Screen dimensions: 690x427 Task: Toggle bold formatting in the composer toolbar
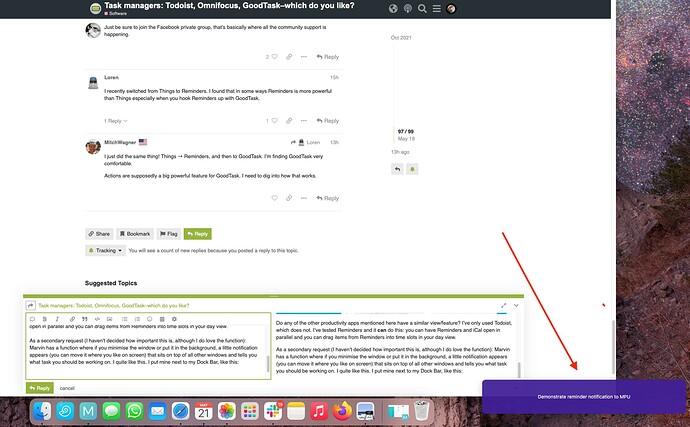click(44, 319)
